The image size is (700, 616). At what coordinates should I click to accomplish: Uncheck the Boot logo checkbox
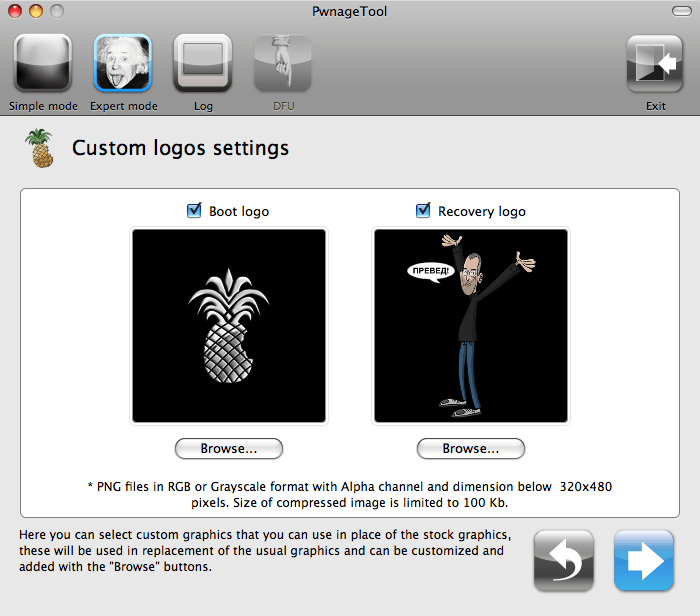[194, 210]
